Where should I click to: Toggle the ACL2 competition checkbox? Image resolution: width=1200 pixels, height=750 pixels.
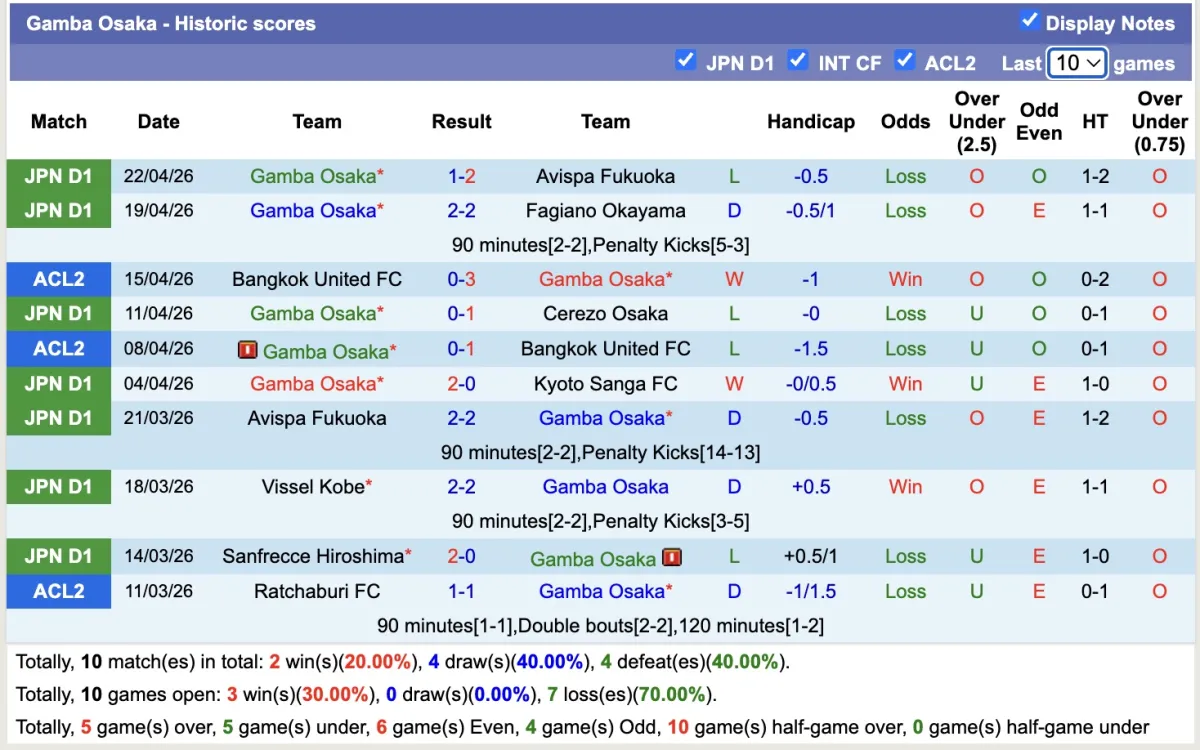(x=904, y=61)
